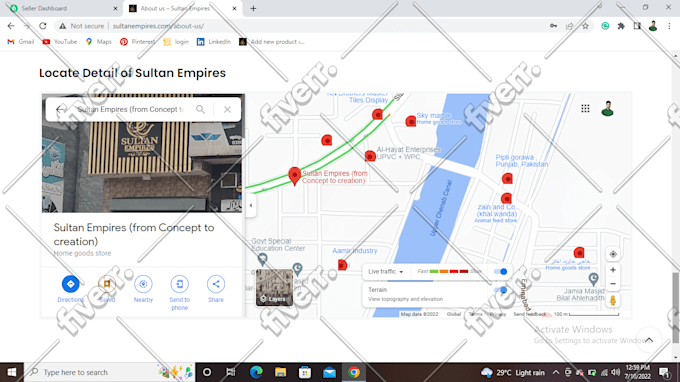Click the Sultan Empires storefront photo
Image resolution: width=680 pixels, height=382 pixels.
tap(143, 167)
